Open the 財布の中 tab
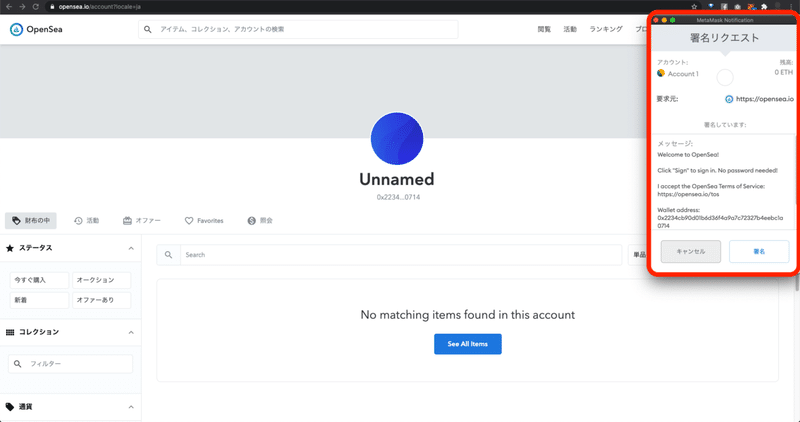The width and height of the screenshot is (800, 422). 31,220
